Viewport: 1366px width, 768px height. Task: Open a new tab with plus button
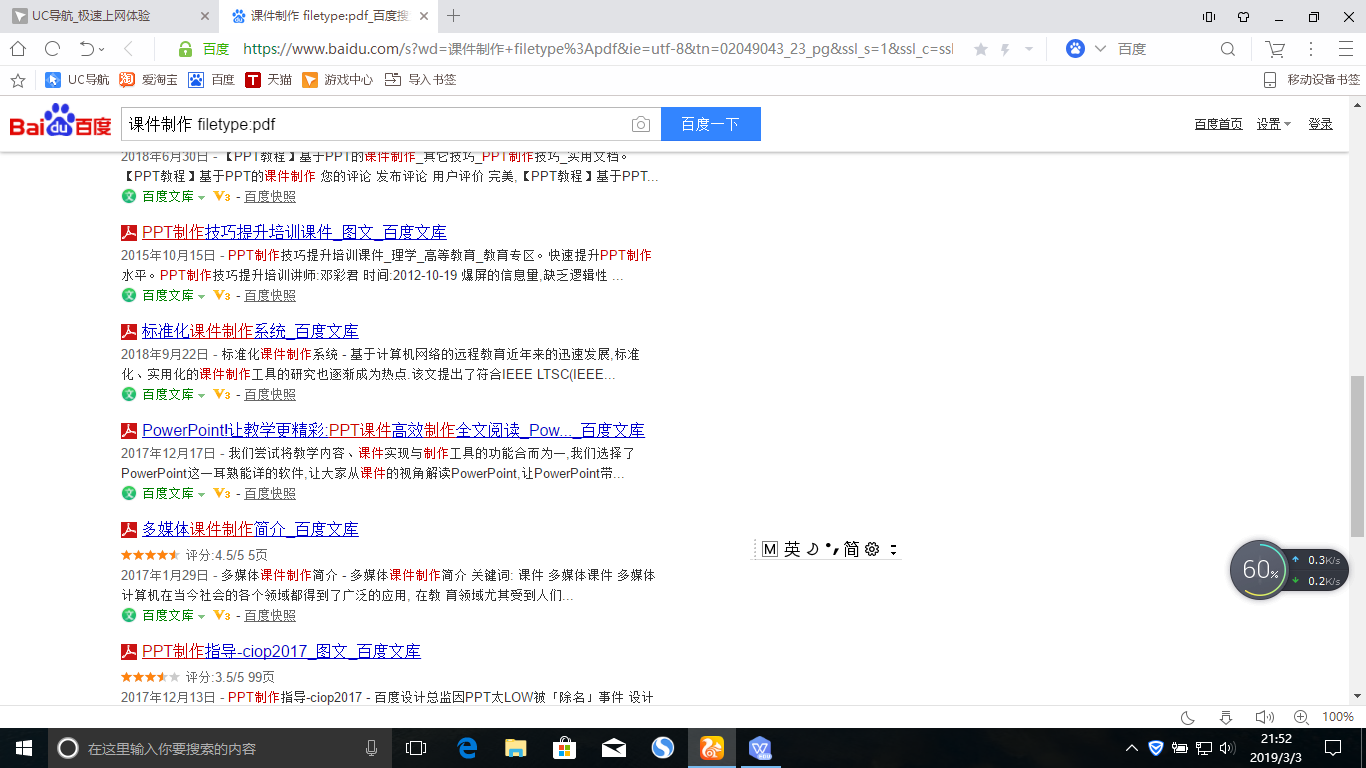(x=454, y=16)
